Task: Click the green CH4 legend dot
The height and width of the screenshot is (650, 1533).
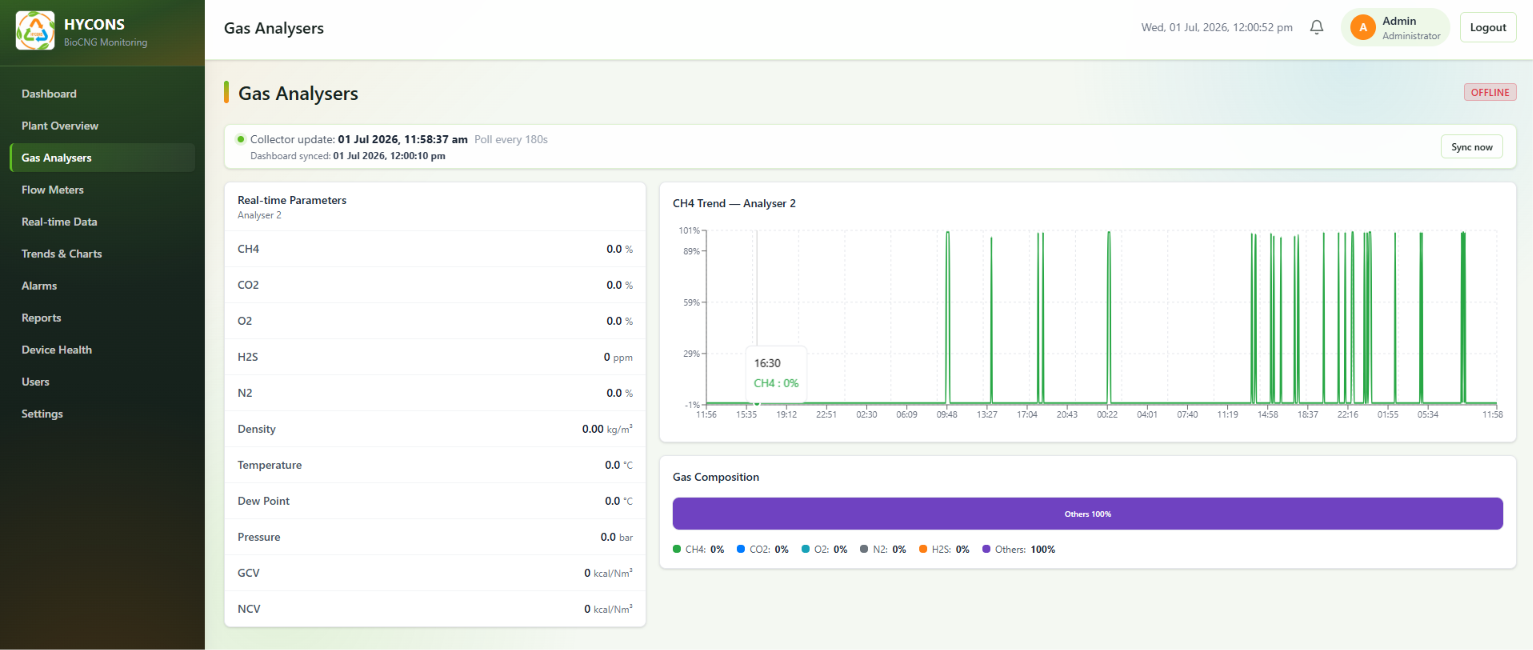Action: (x=677, y=549)
